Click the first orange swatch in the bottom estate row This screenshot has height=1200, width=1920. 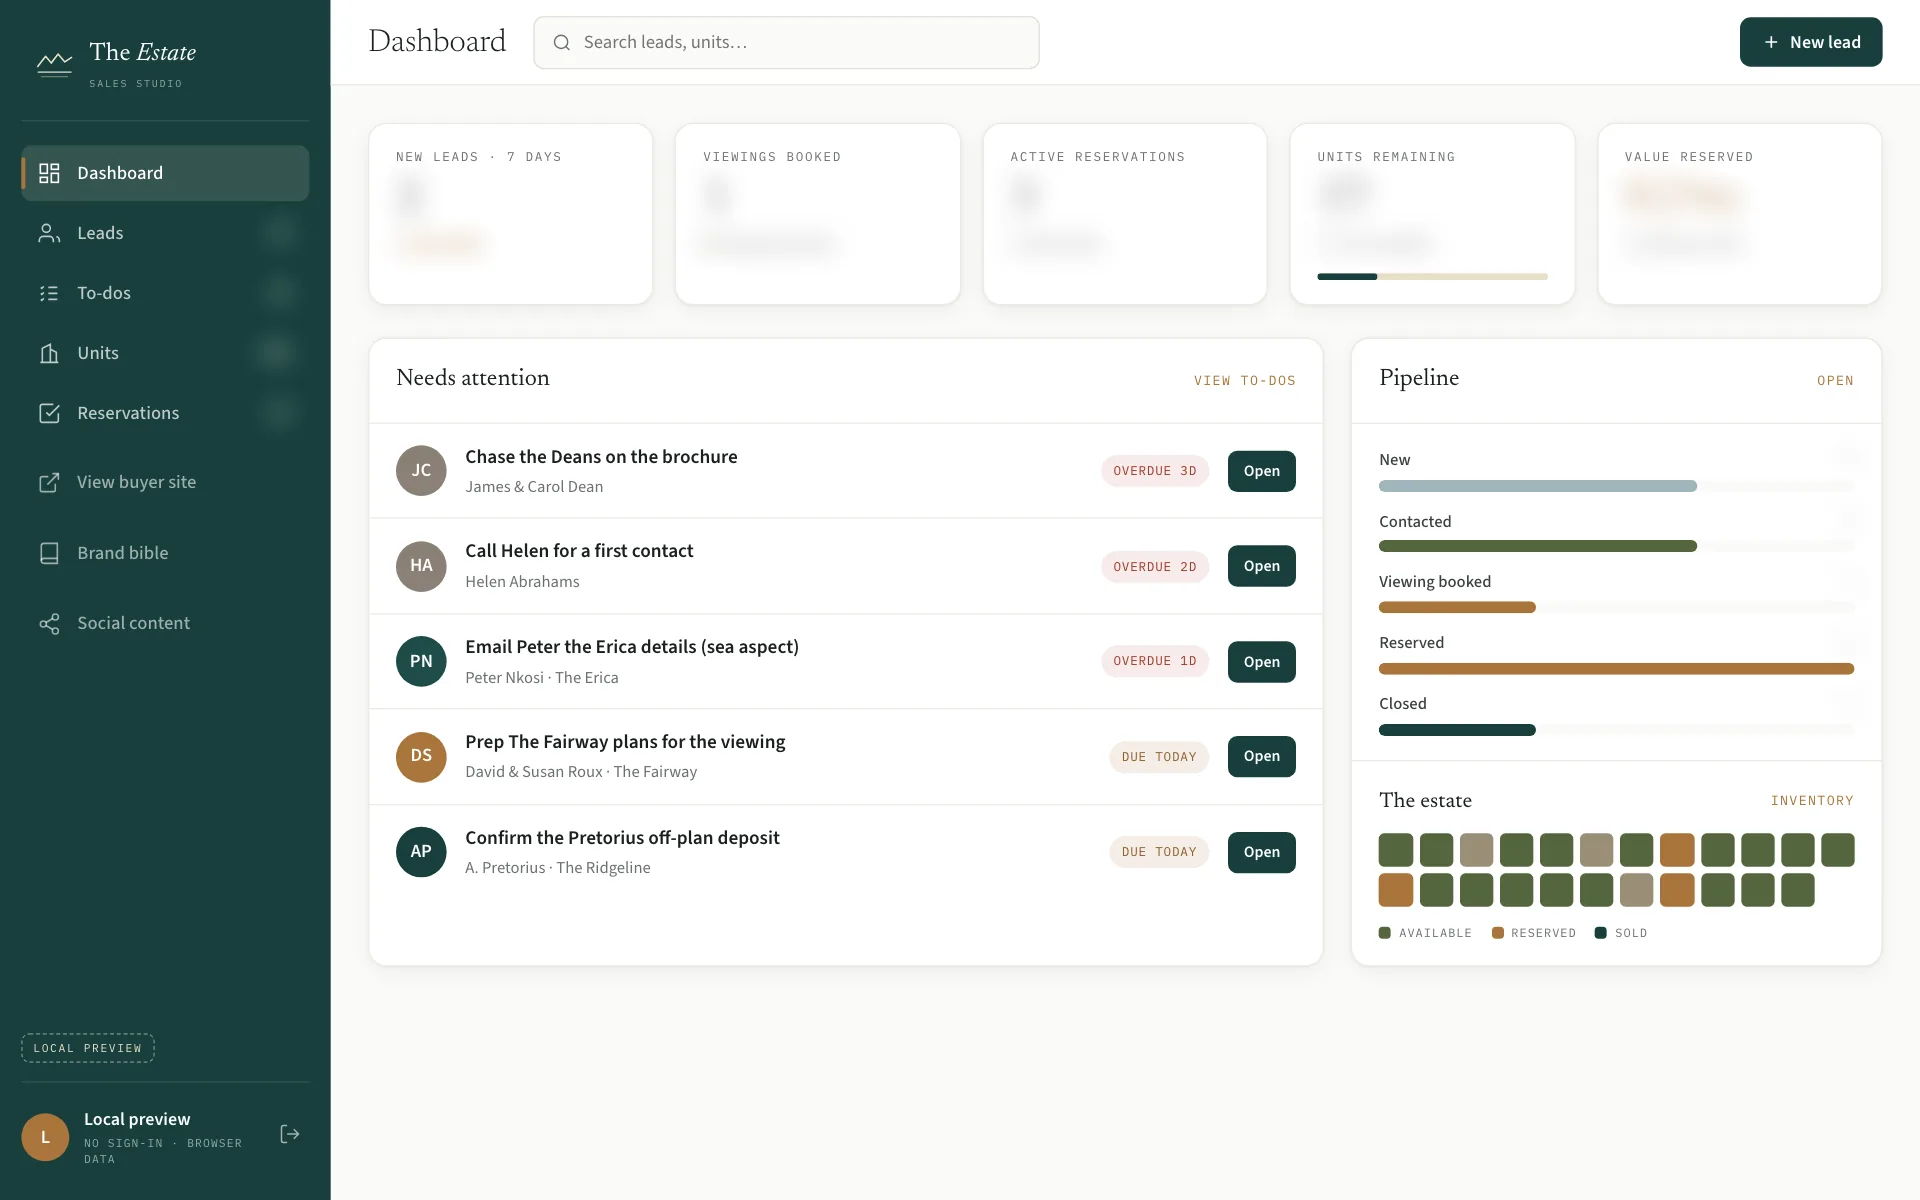[x=1396, y=890]
